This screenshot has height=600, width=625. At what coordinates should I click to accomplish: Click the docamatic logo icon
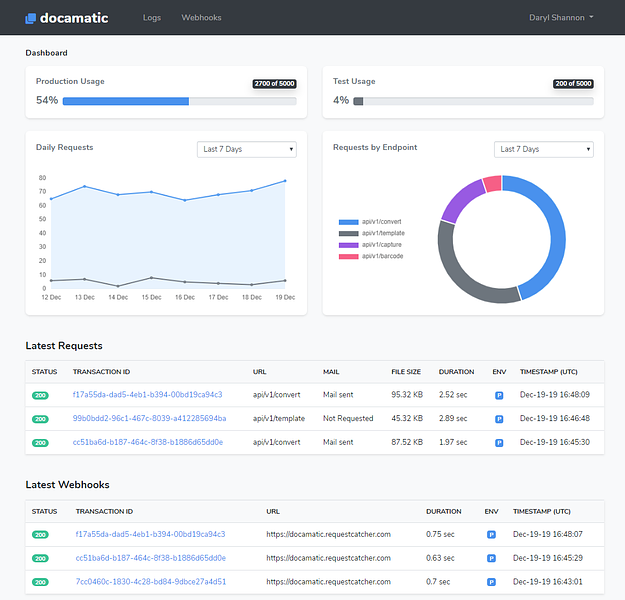tap(31, 18)
